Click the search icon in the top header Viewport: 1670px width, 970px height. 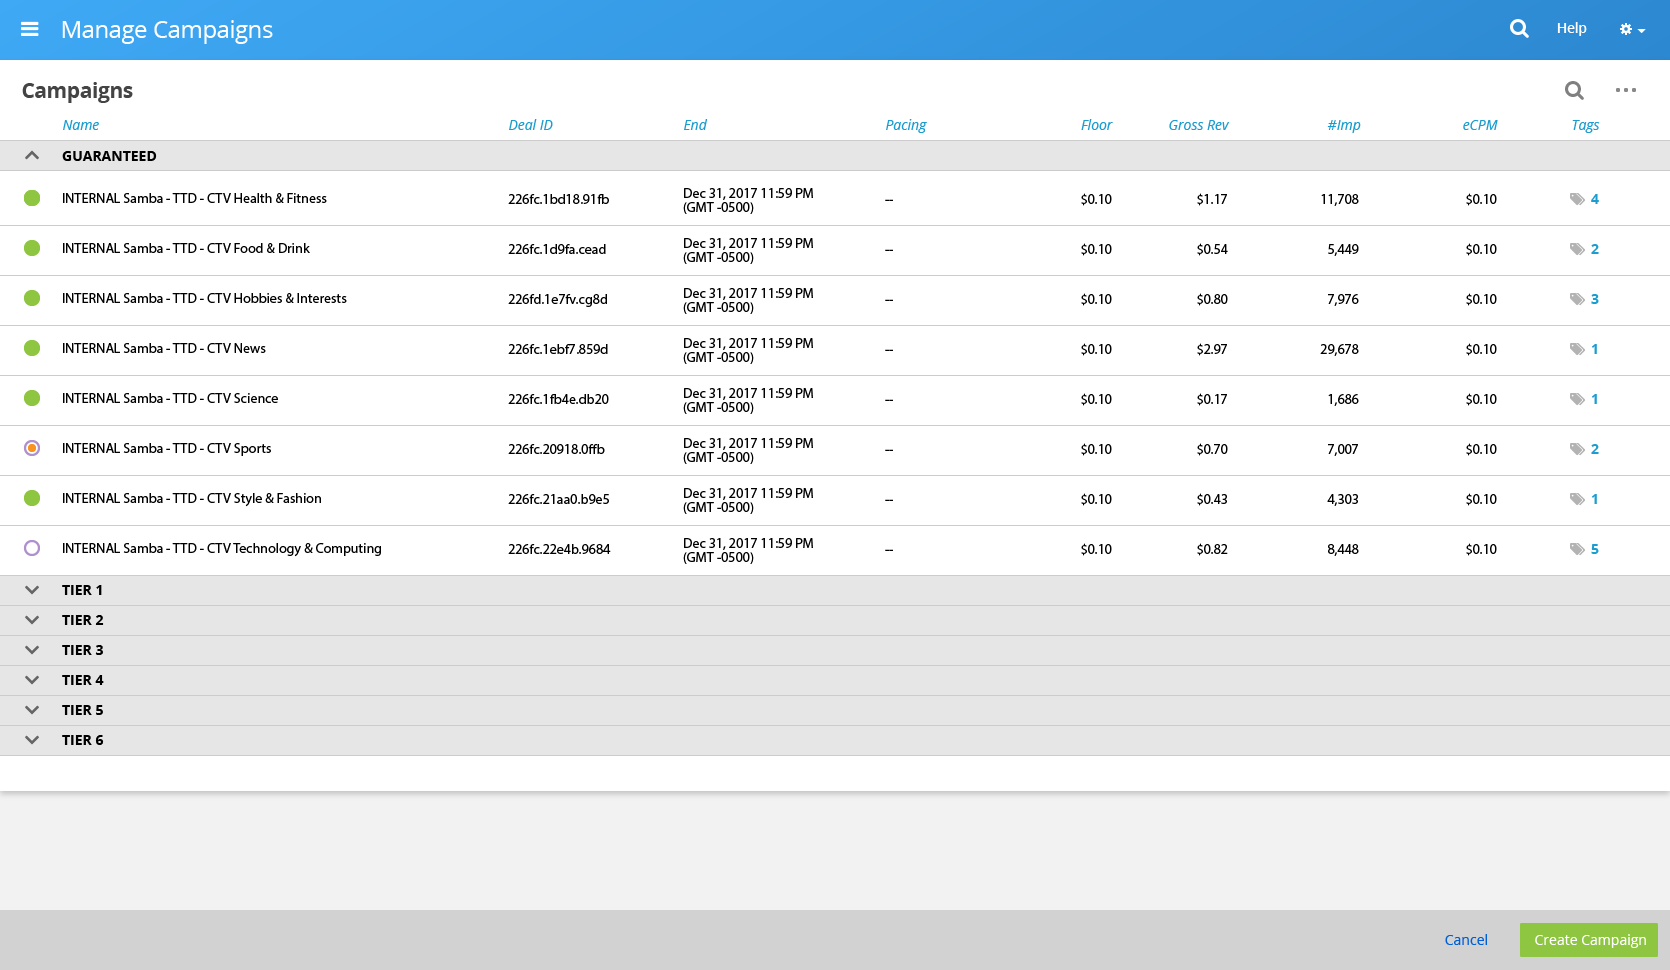(x=1519, y=29)
